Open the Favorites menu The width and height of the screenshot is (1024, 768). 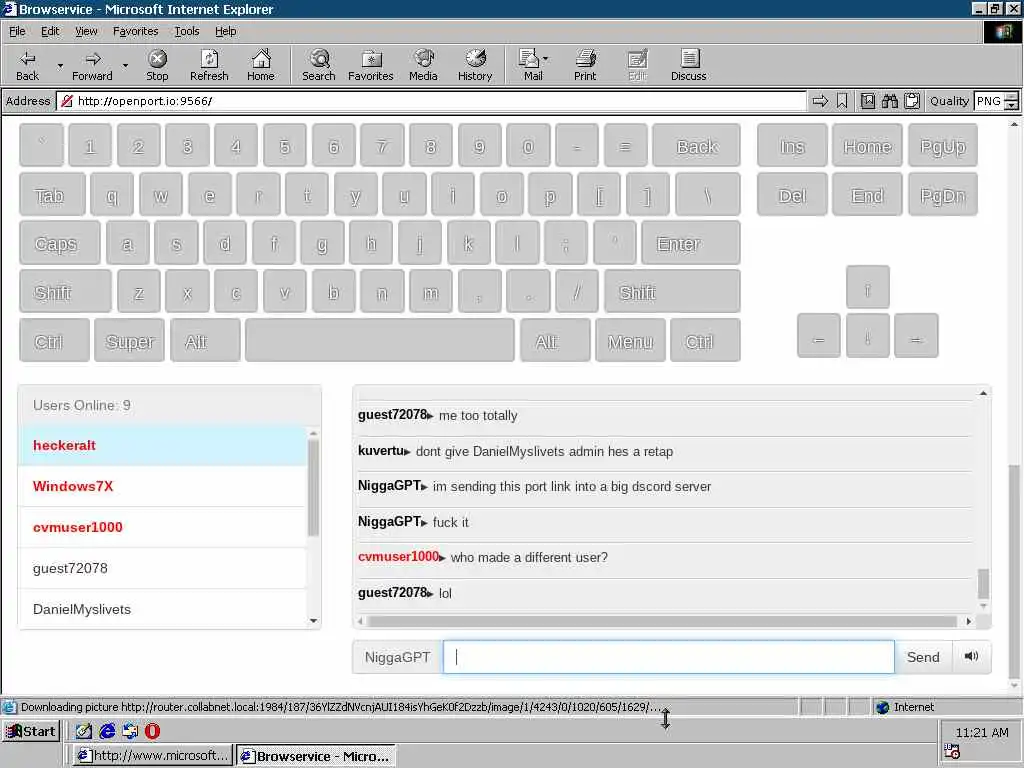(x=135, y=31)
